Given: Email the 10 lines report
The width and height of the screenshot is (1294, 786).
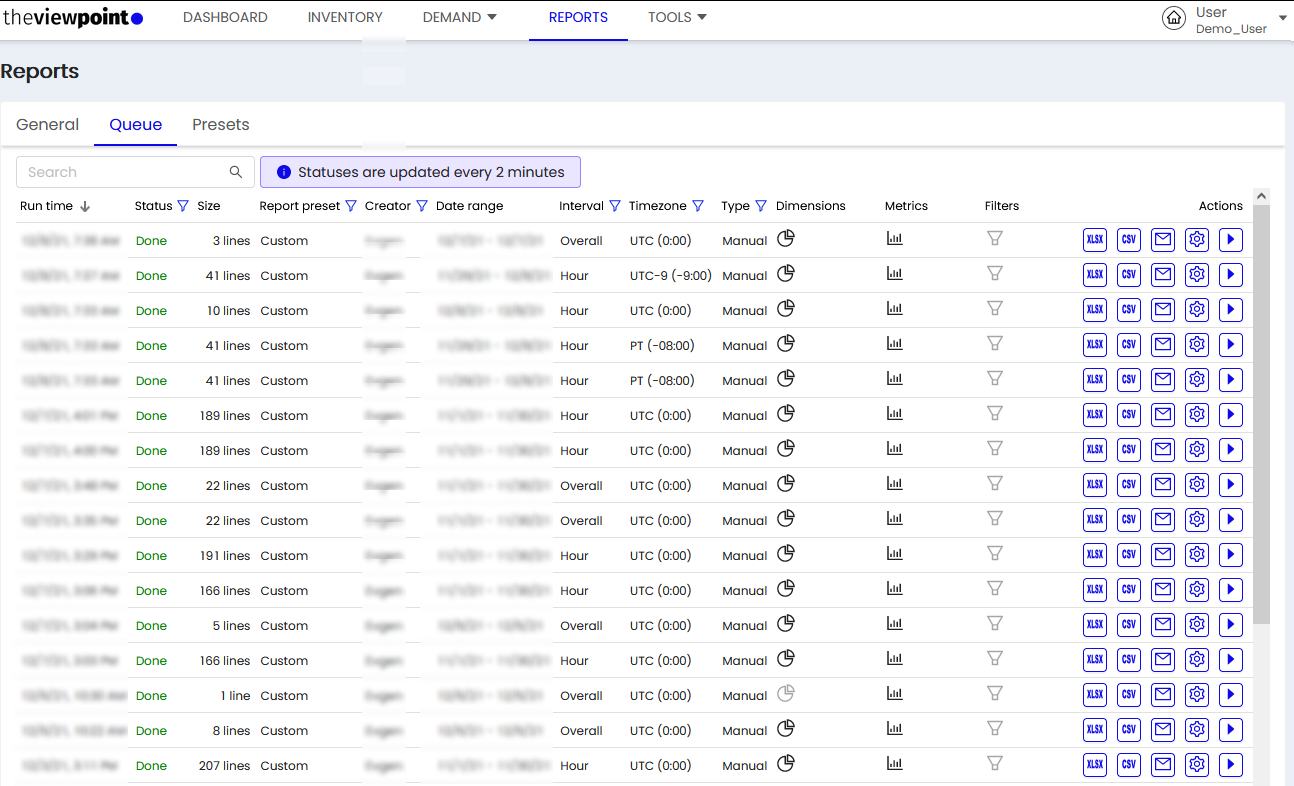Looking at the screenshot, I should (x=1163, y=310).
